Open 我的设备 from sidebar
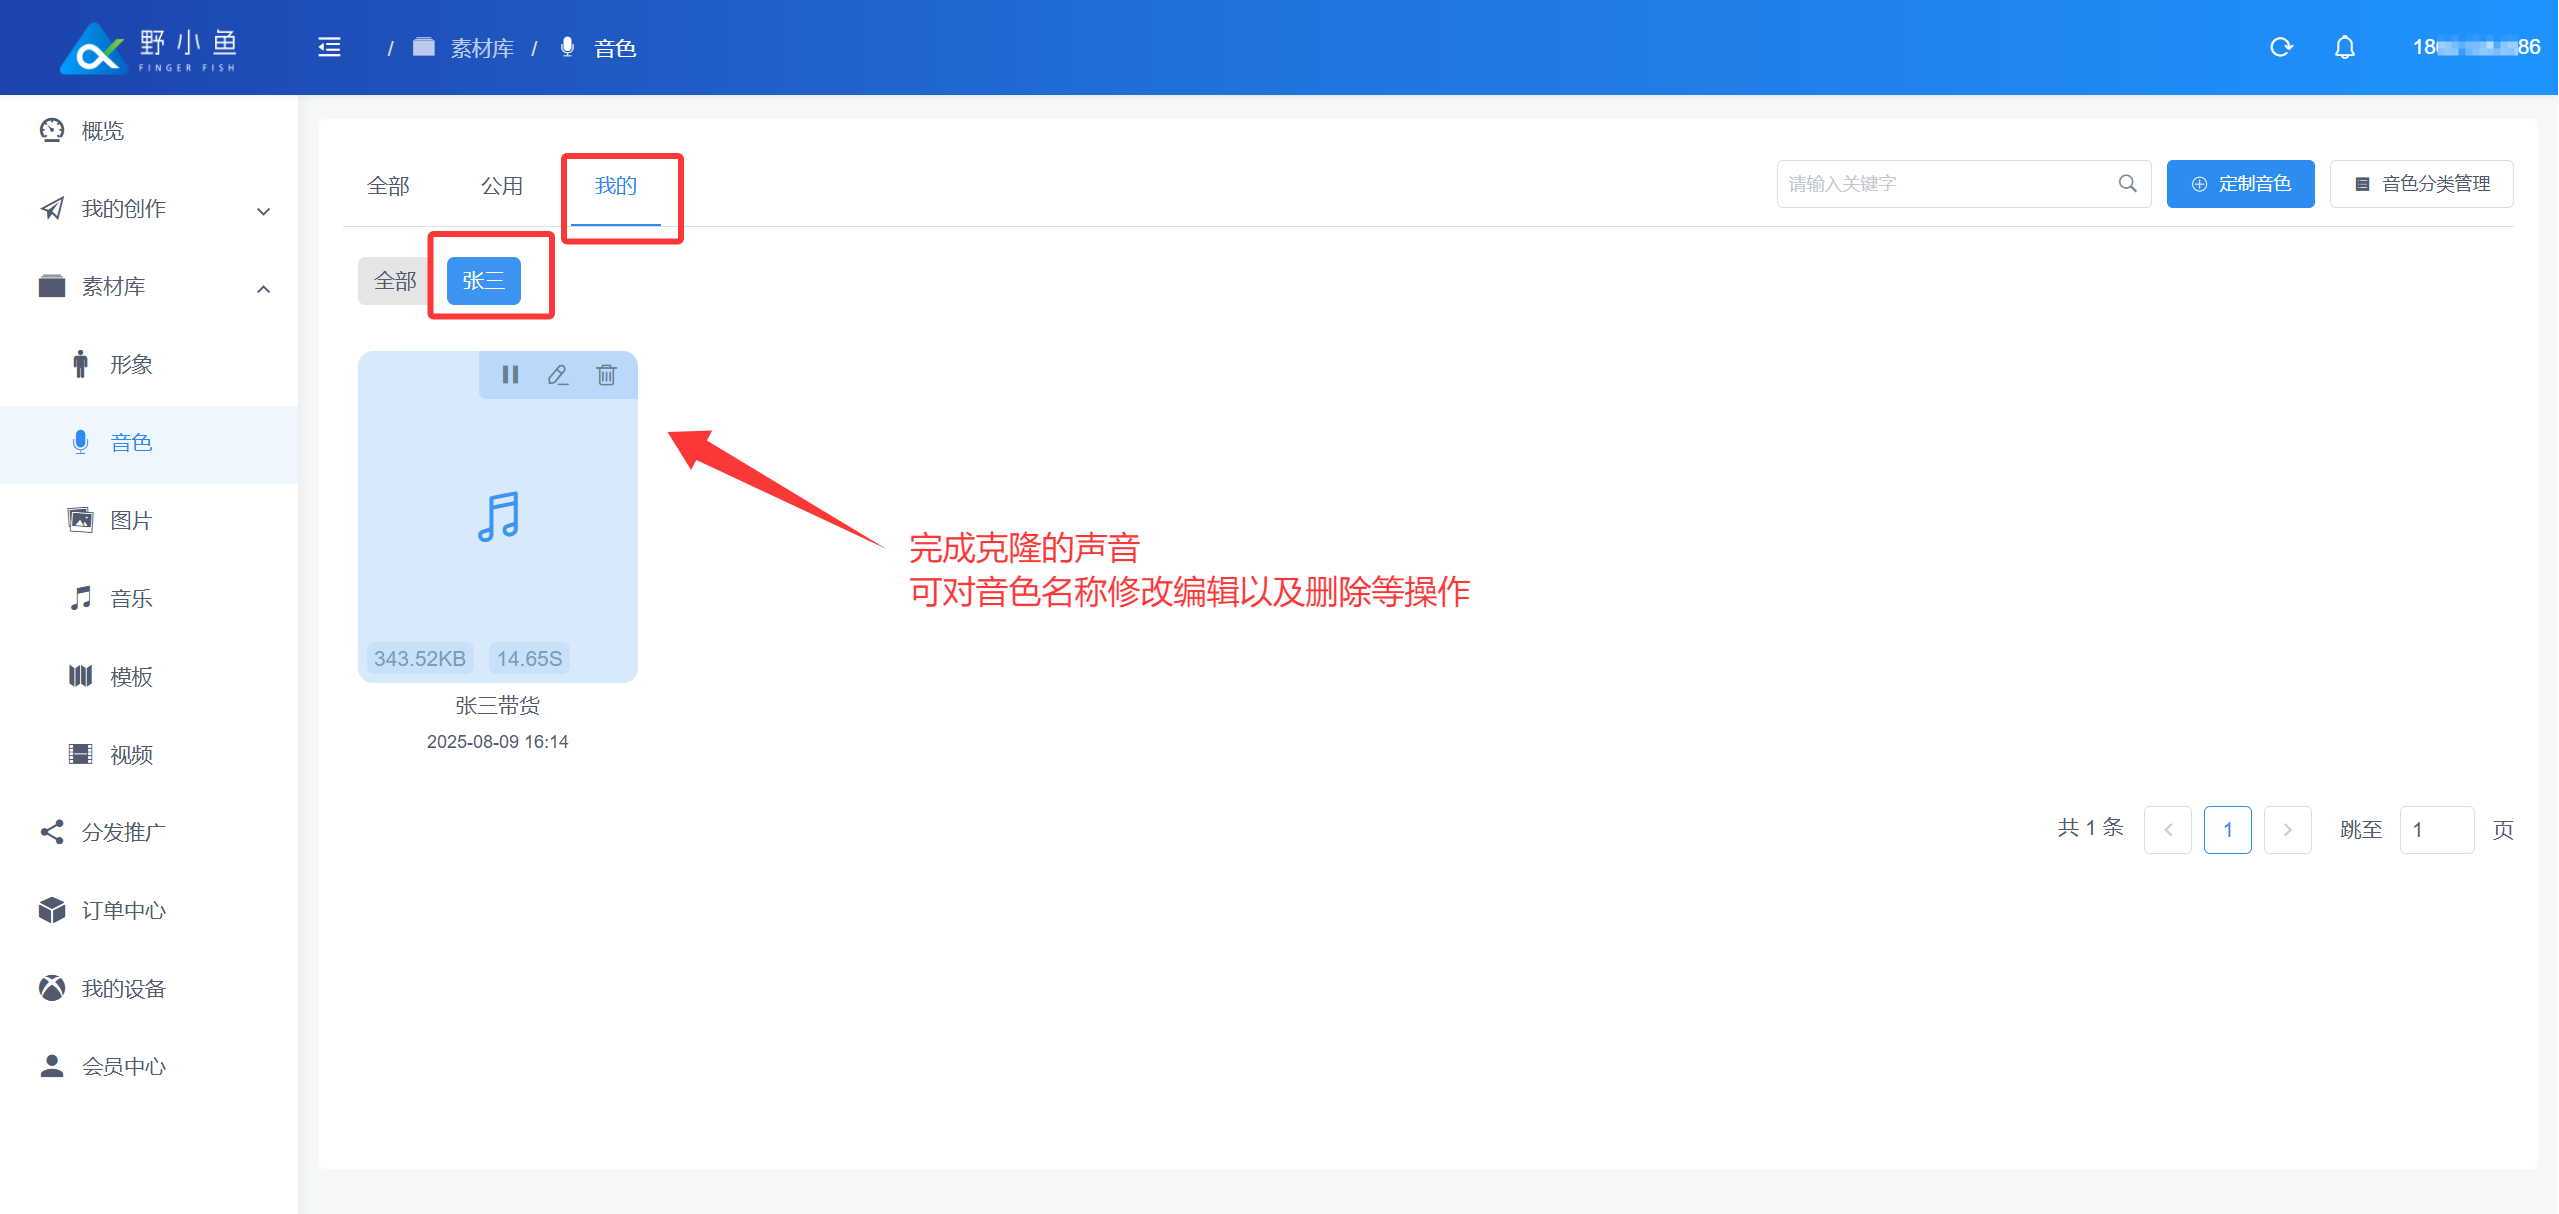The height and width of the screenshot is (1214, 2559). point(123,989)
